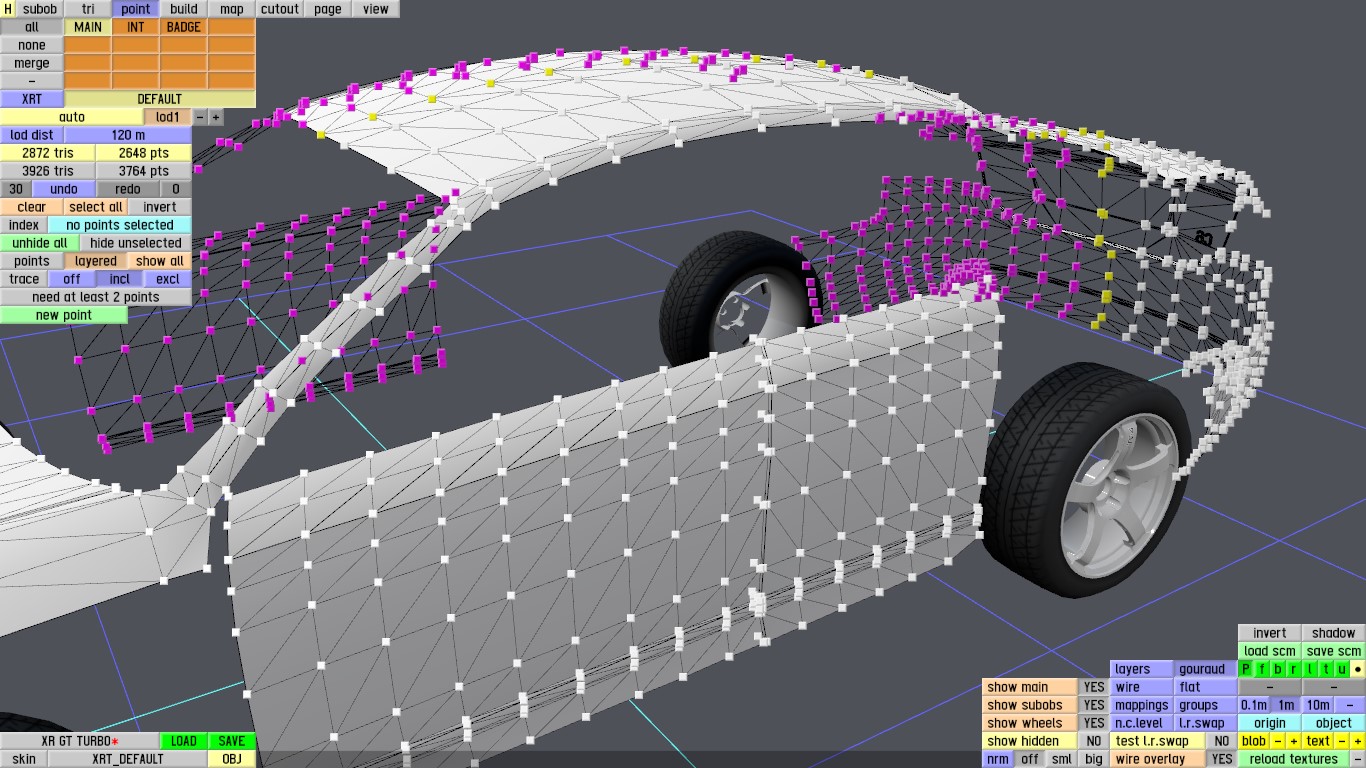Switch to the u underside view
This screenshot has height=768, width=1366.
click(1342, 669)
